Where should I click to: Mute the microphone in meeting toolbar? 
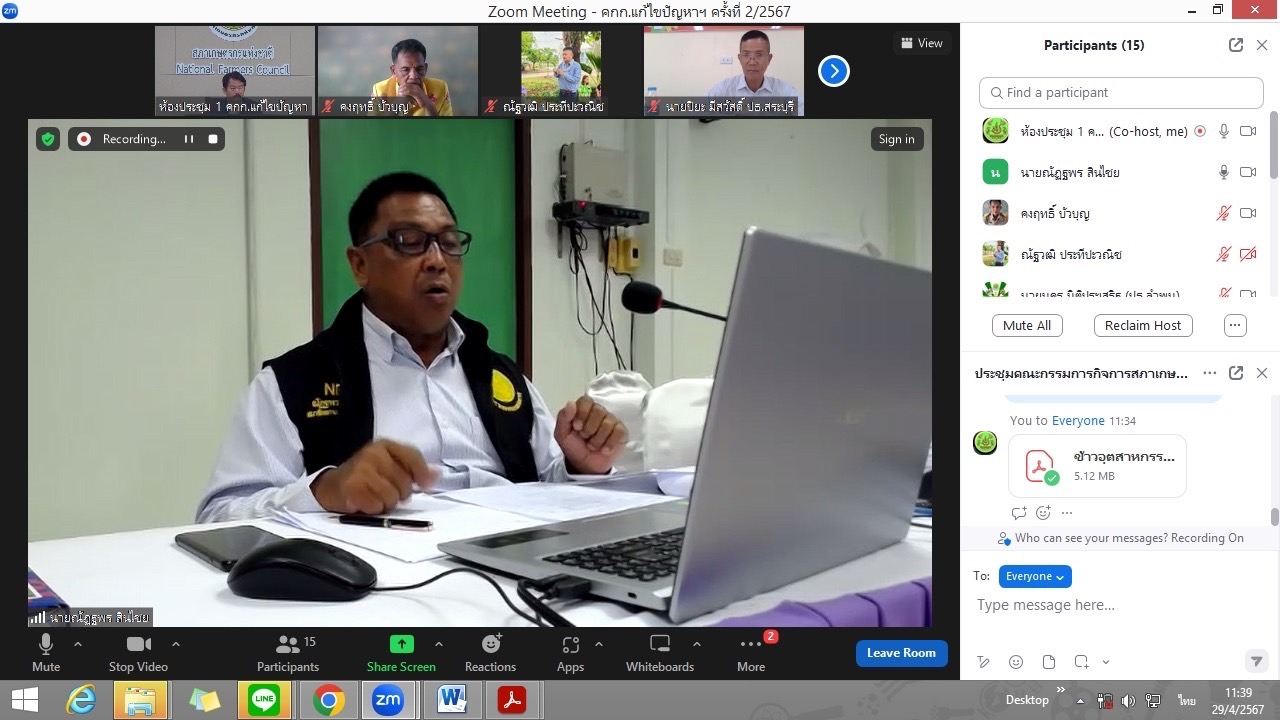point(45,652)
